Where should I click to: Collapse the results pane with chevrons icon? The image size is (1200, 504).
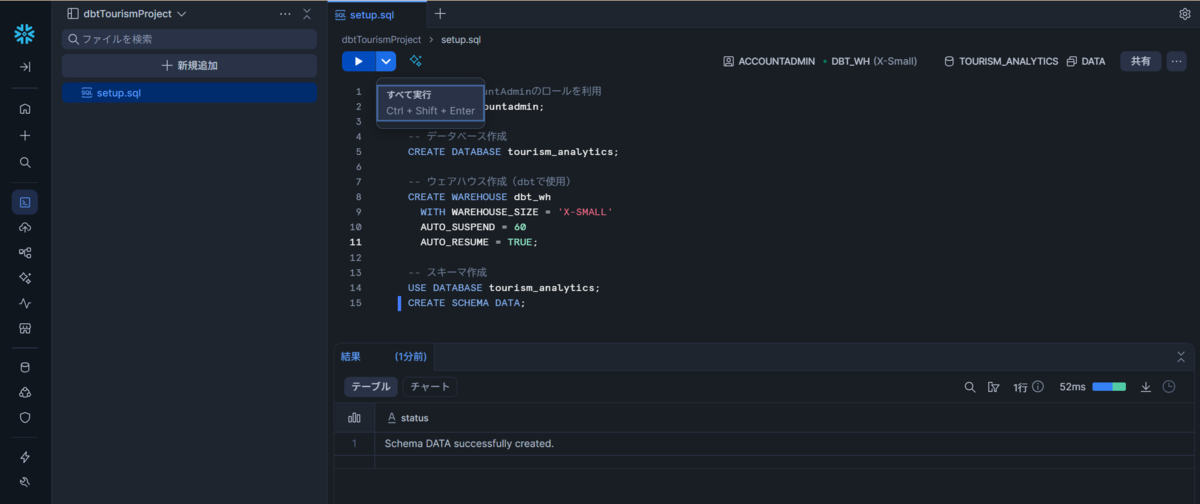pos(1181,356)
